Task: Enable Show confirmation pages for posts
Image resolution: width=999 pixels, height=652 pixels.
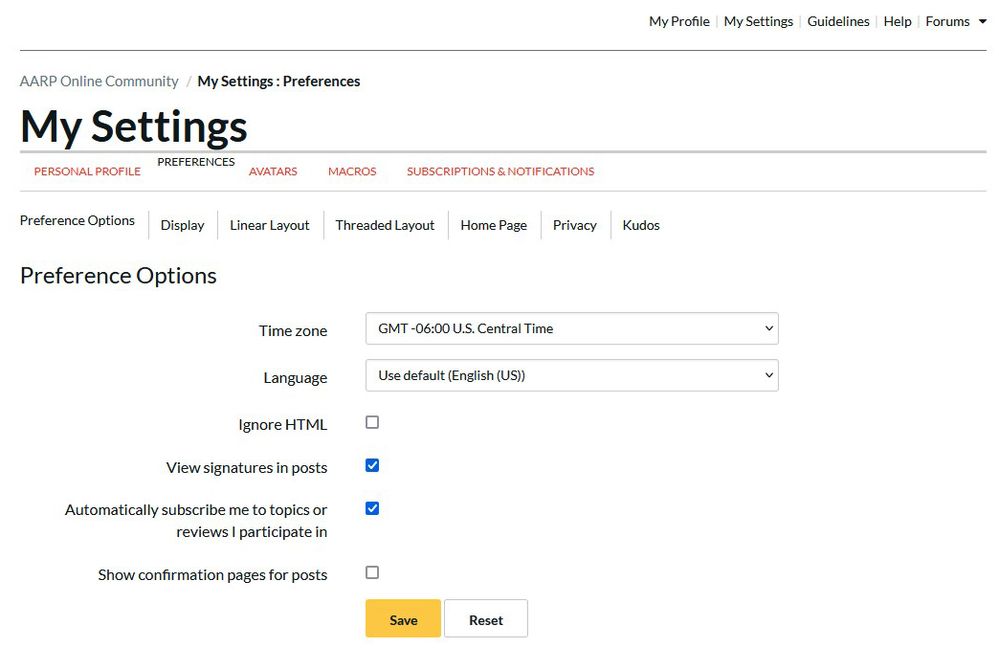Action: pyautogui.click(x=372, y=573)
